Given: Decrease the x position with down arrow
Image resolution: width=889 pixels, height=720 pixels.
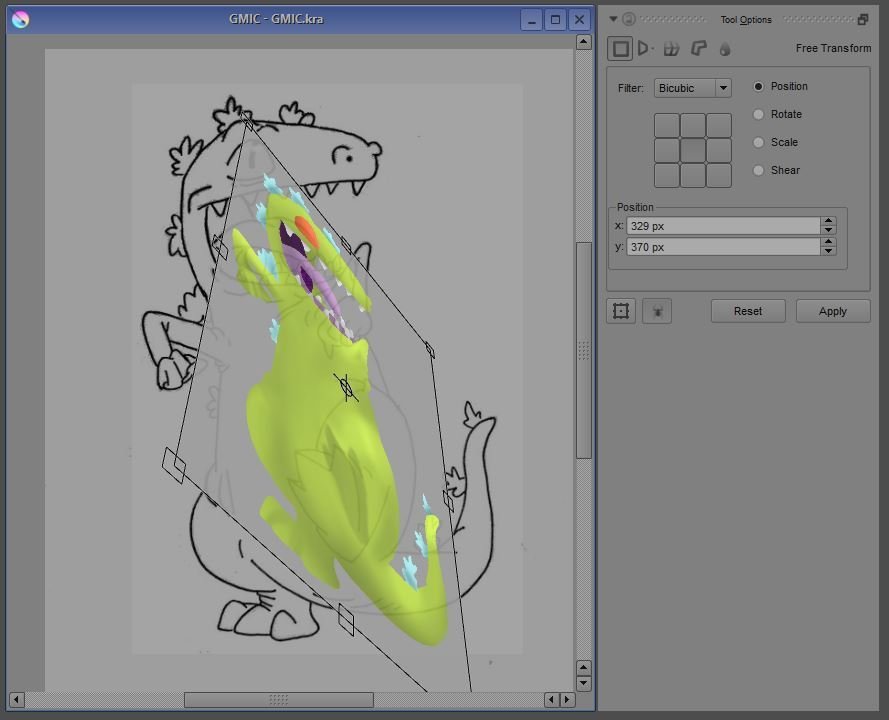Looking at the screenshot, I should (828, 230).
